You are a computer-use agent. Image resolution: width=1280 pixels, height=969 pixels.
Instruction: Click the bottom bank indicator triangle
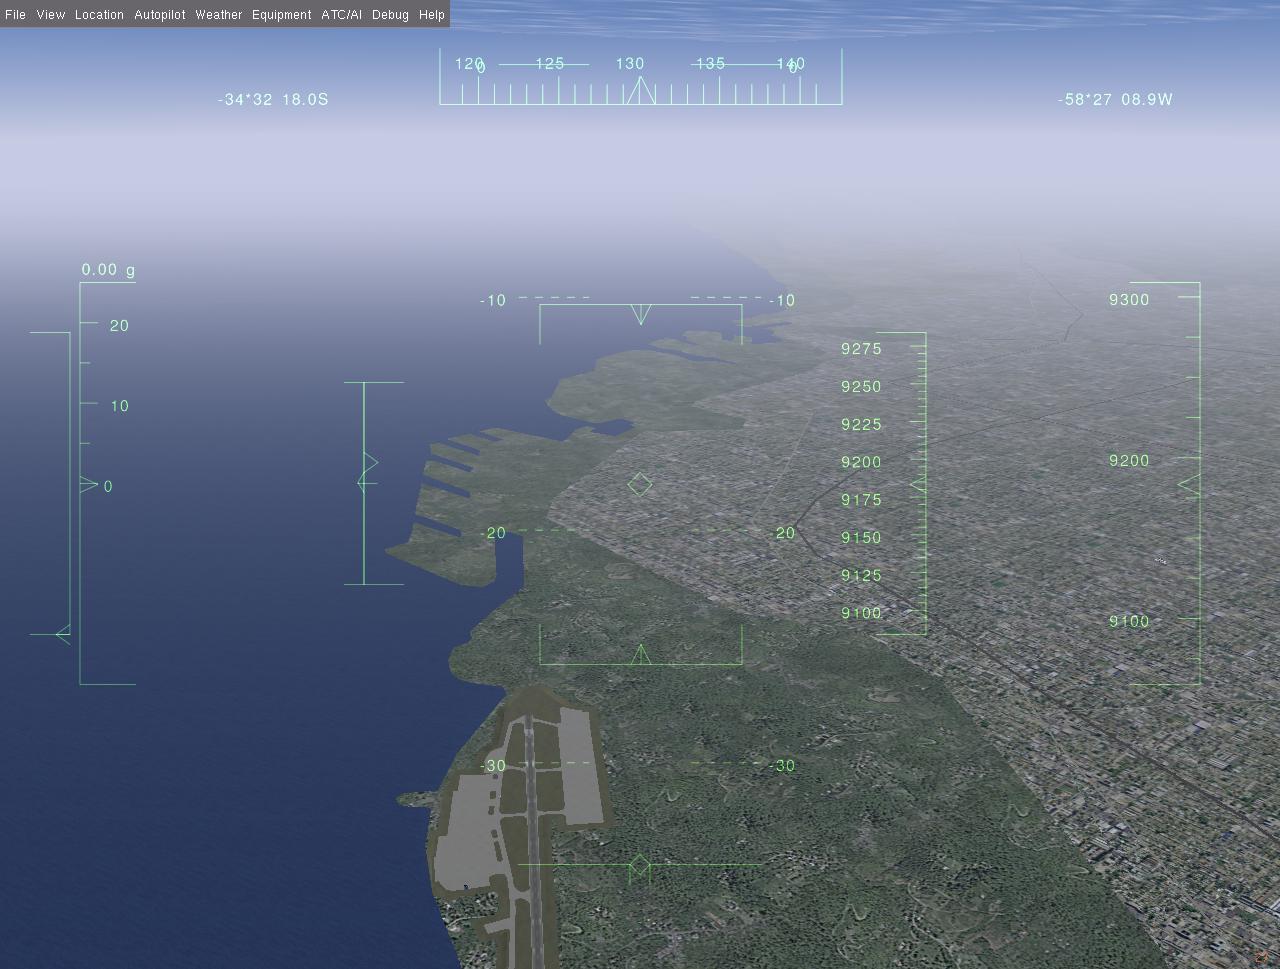[641, 654]
